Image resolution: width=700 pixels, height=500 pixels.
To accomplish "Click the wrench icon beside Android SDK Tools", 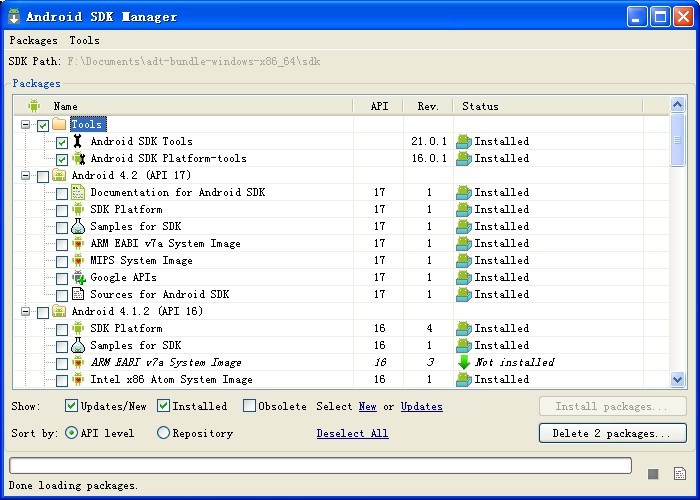I will click(78, 141).
